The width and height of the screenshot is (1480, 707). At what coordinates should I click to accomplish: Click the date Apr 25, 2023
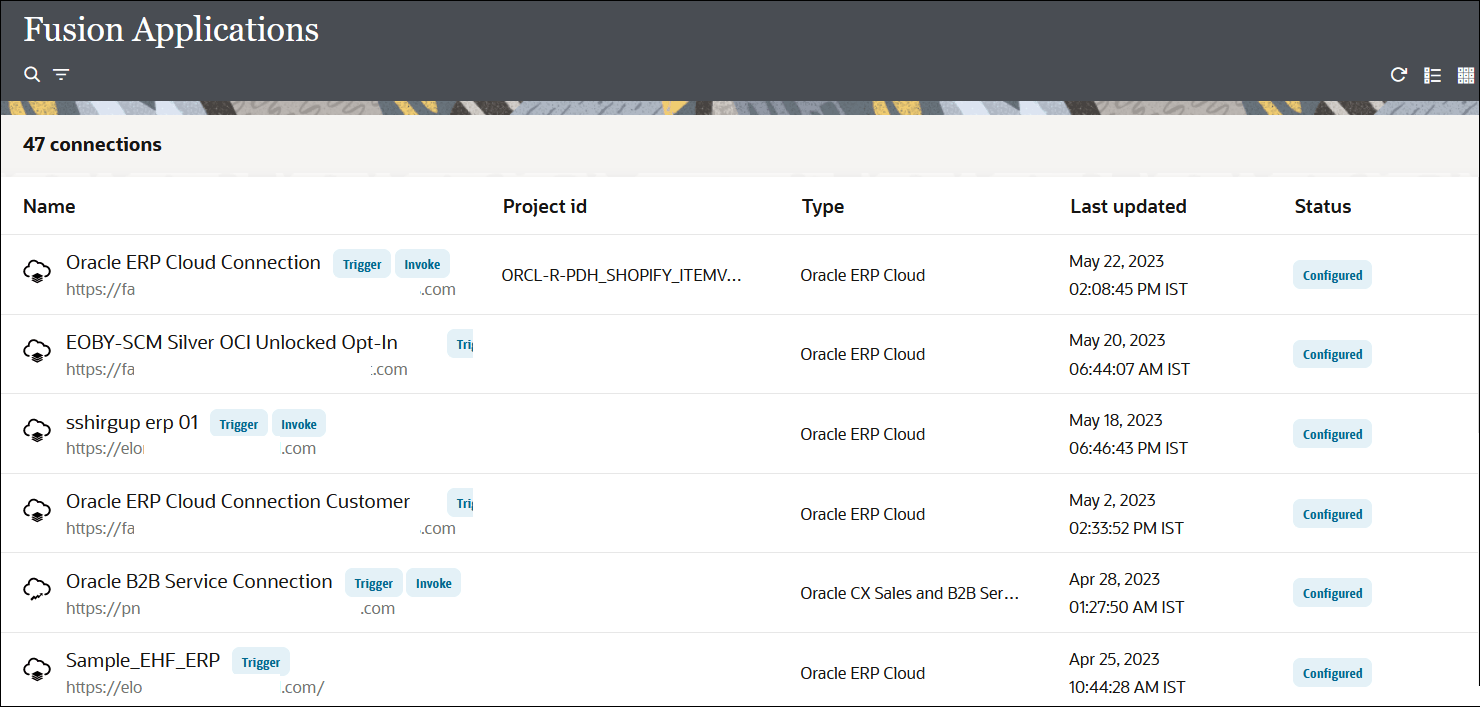click(1114, 659)
